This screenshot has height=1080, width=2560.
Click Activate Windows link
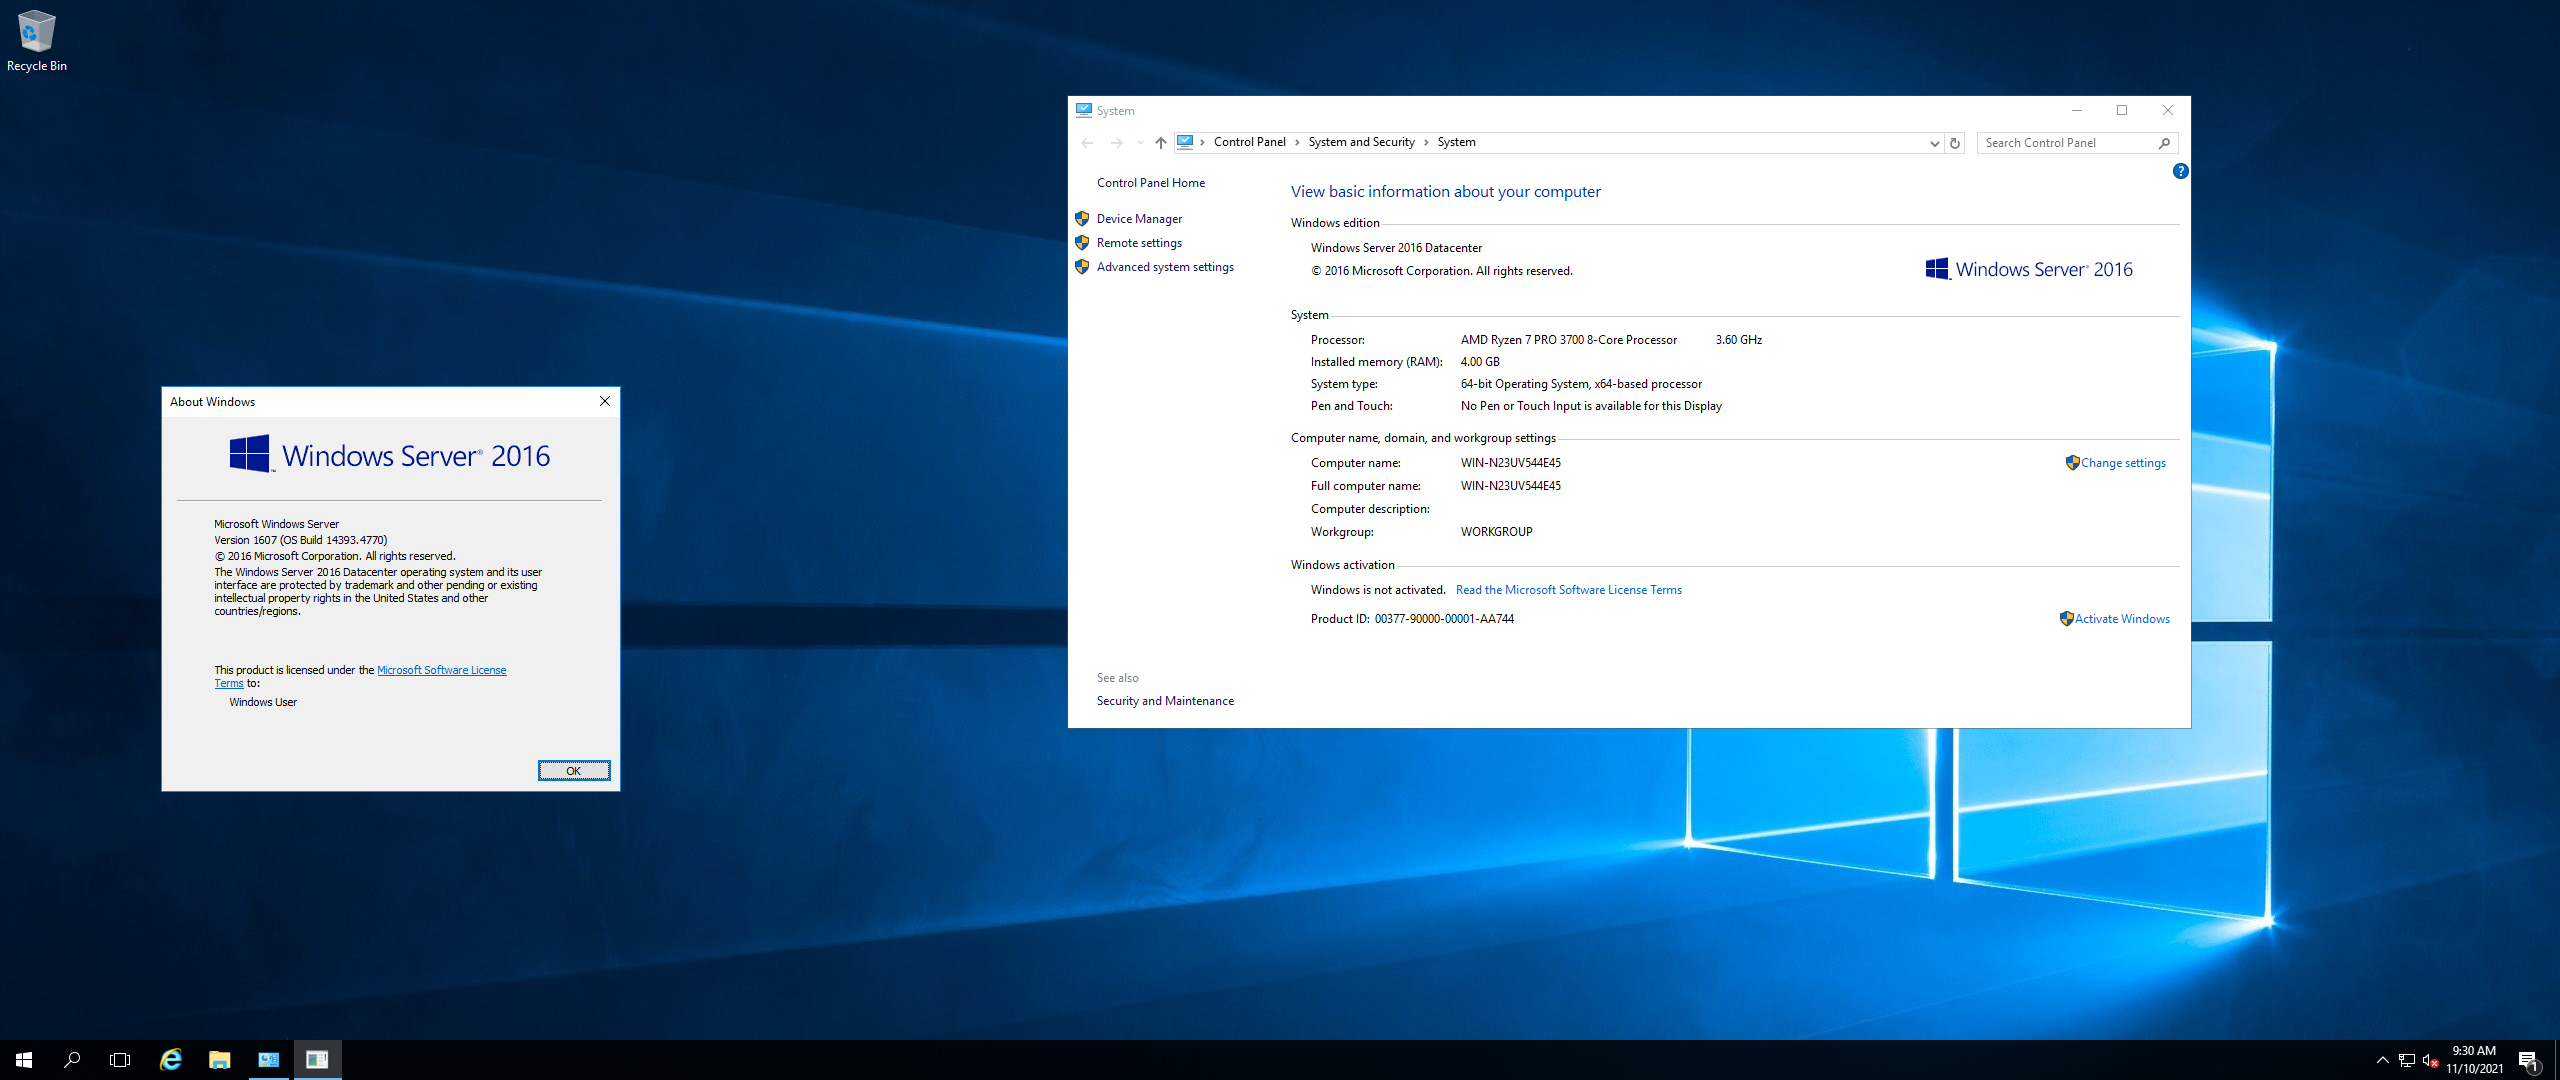2122,619
